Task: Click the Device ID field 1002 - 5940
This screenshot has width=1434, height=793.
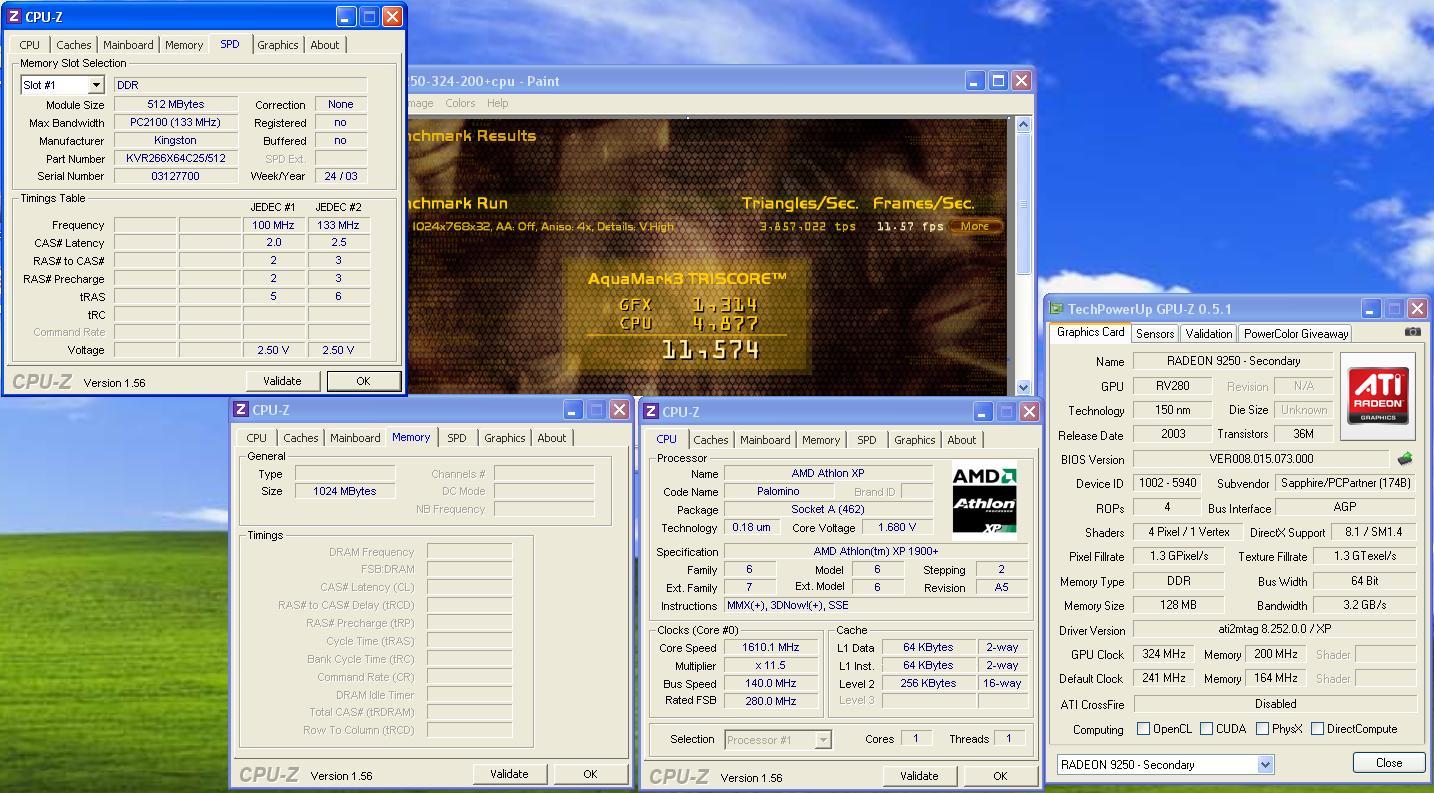Action: point(1167,483)
